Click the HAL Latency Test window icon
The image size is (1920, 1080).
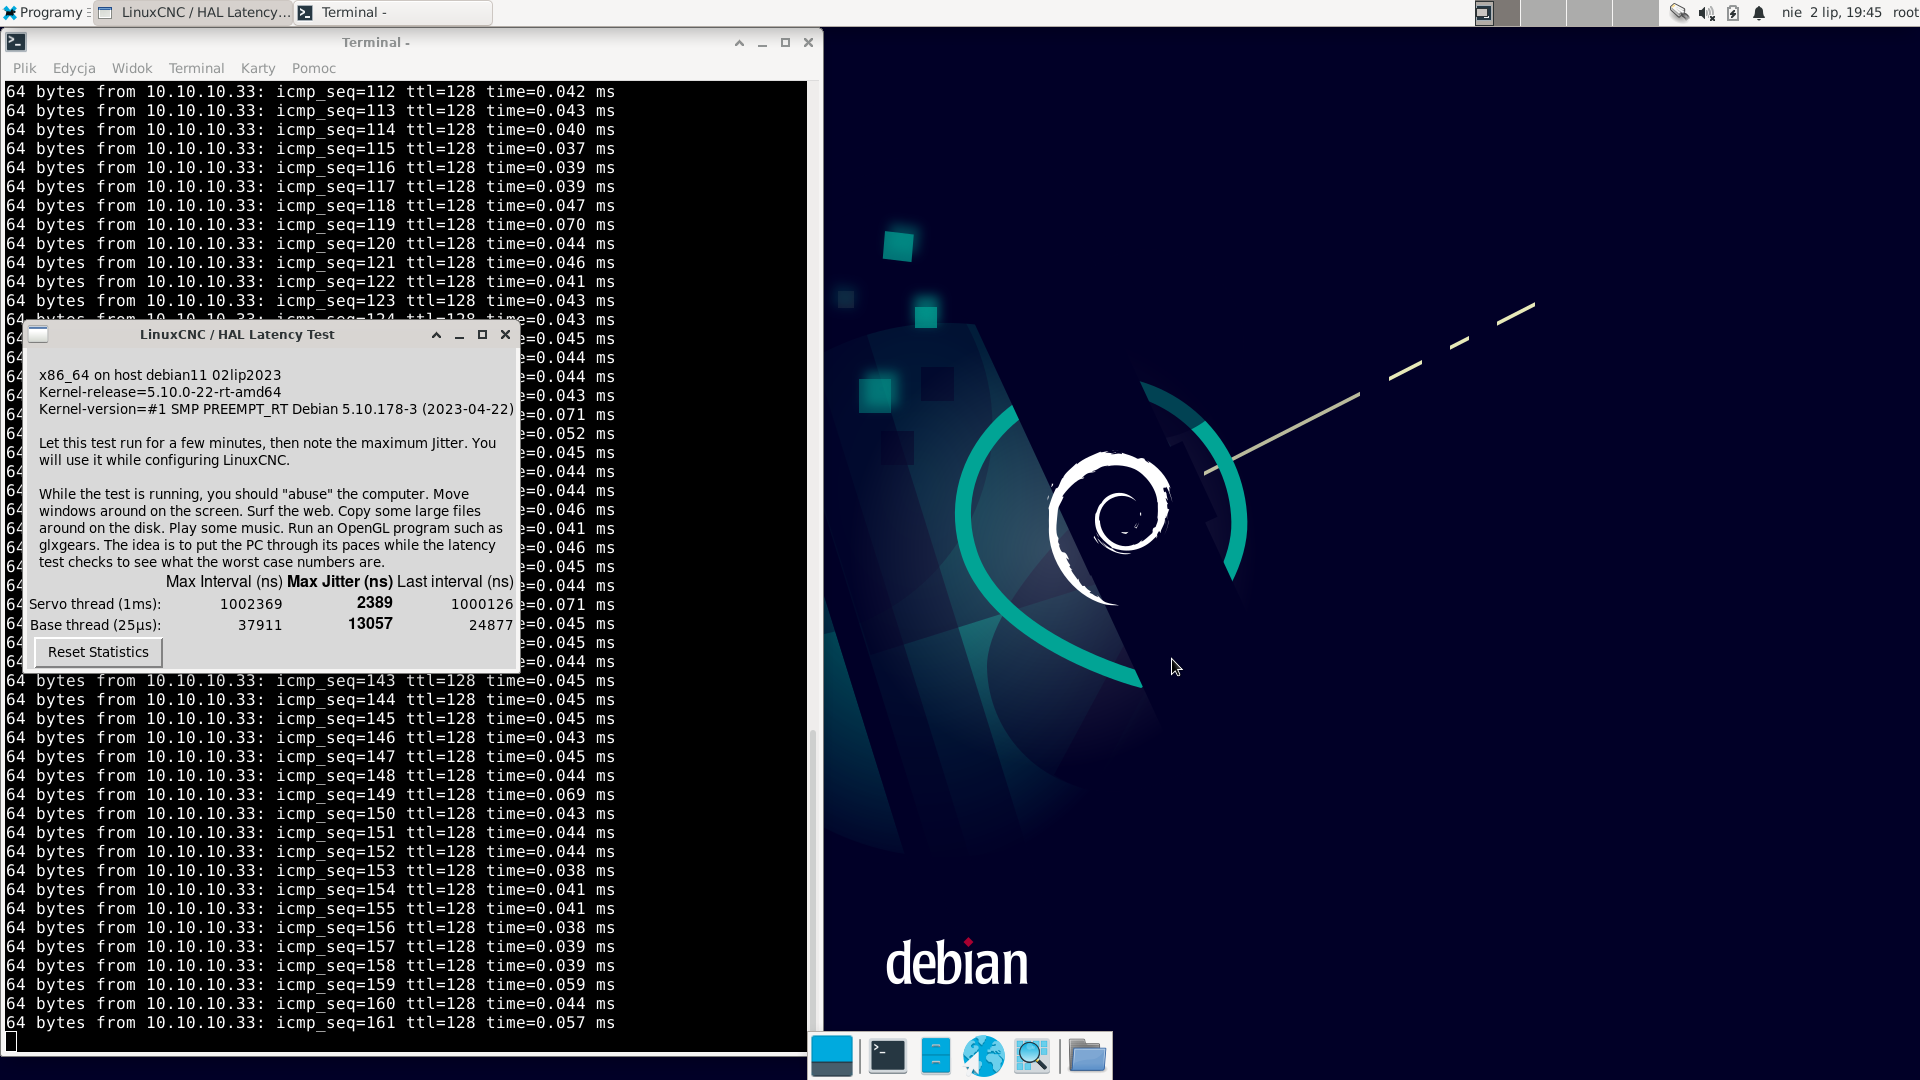[38, 335]
